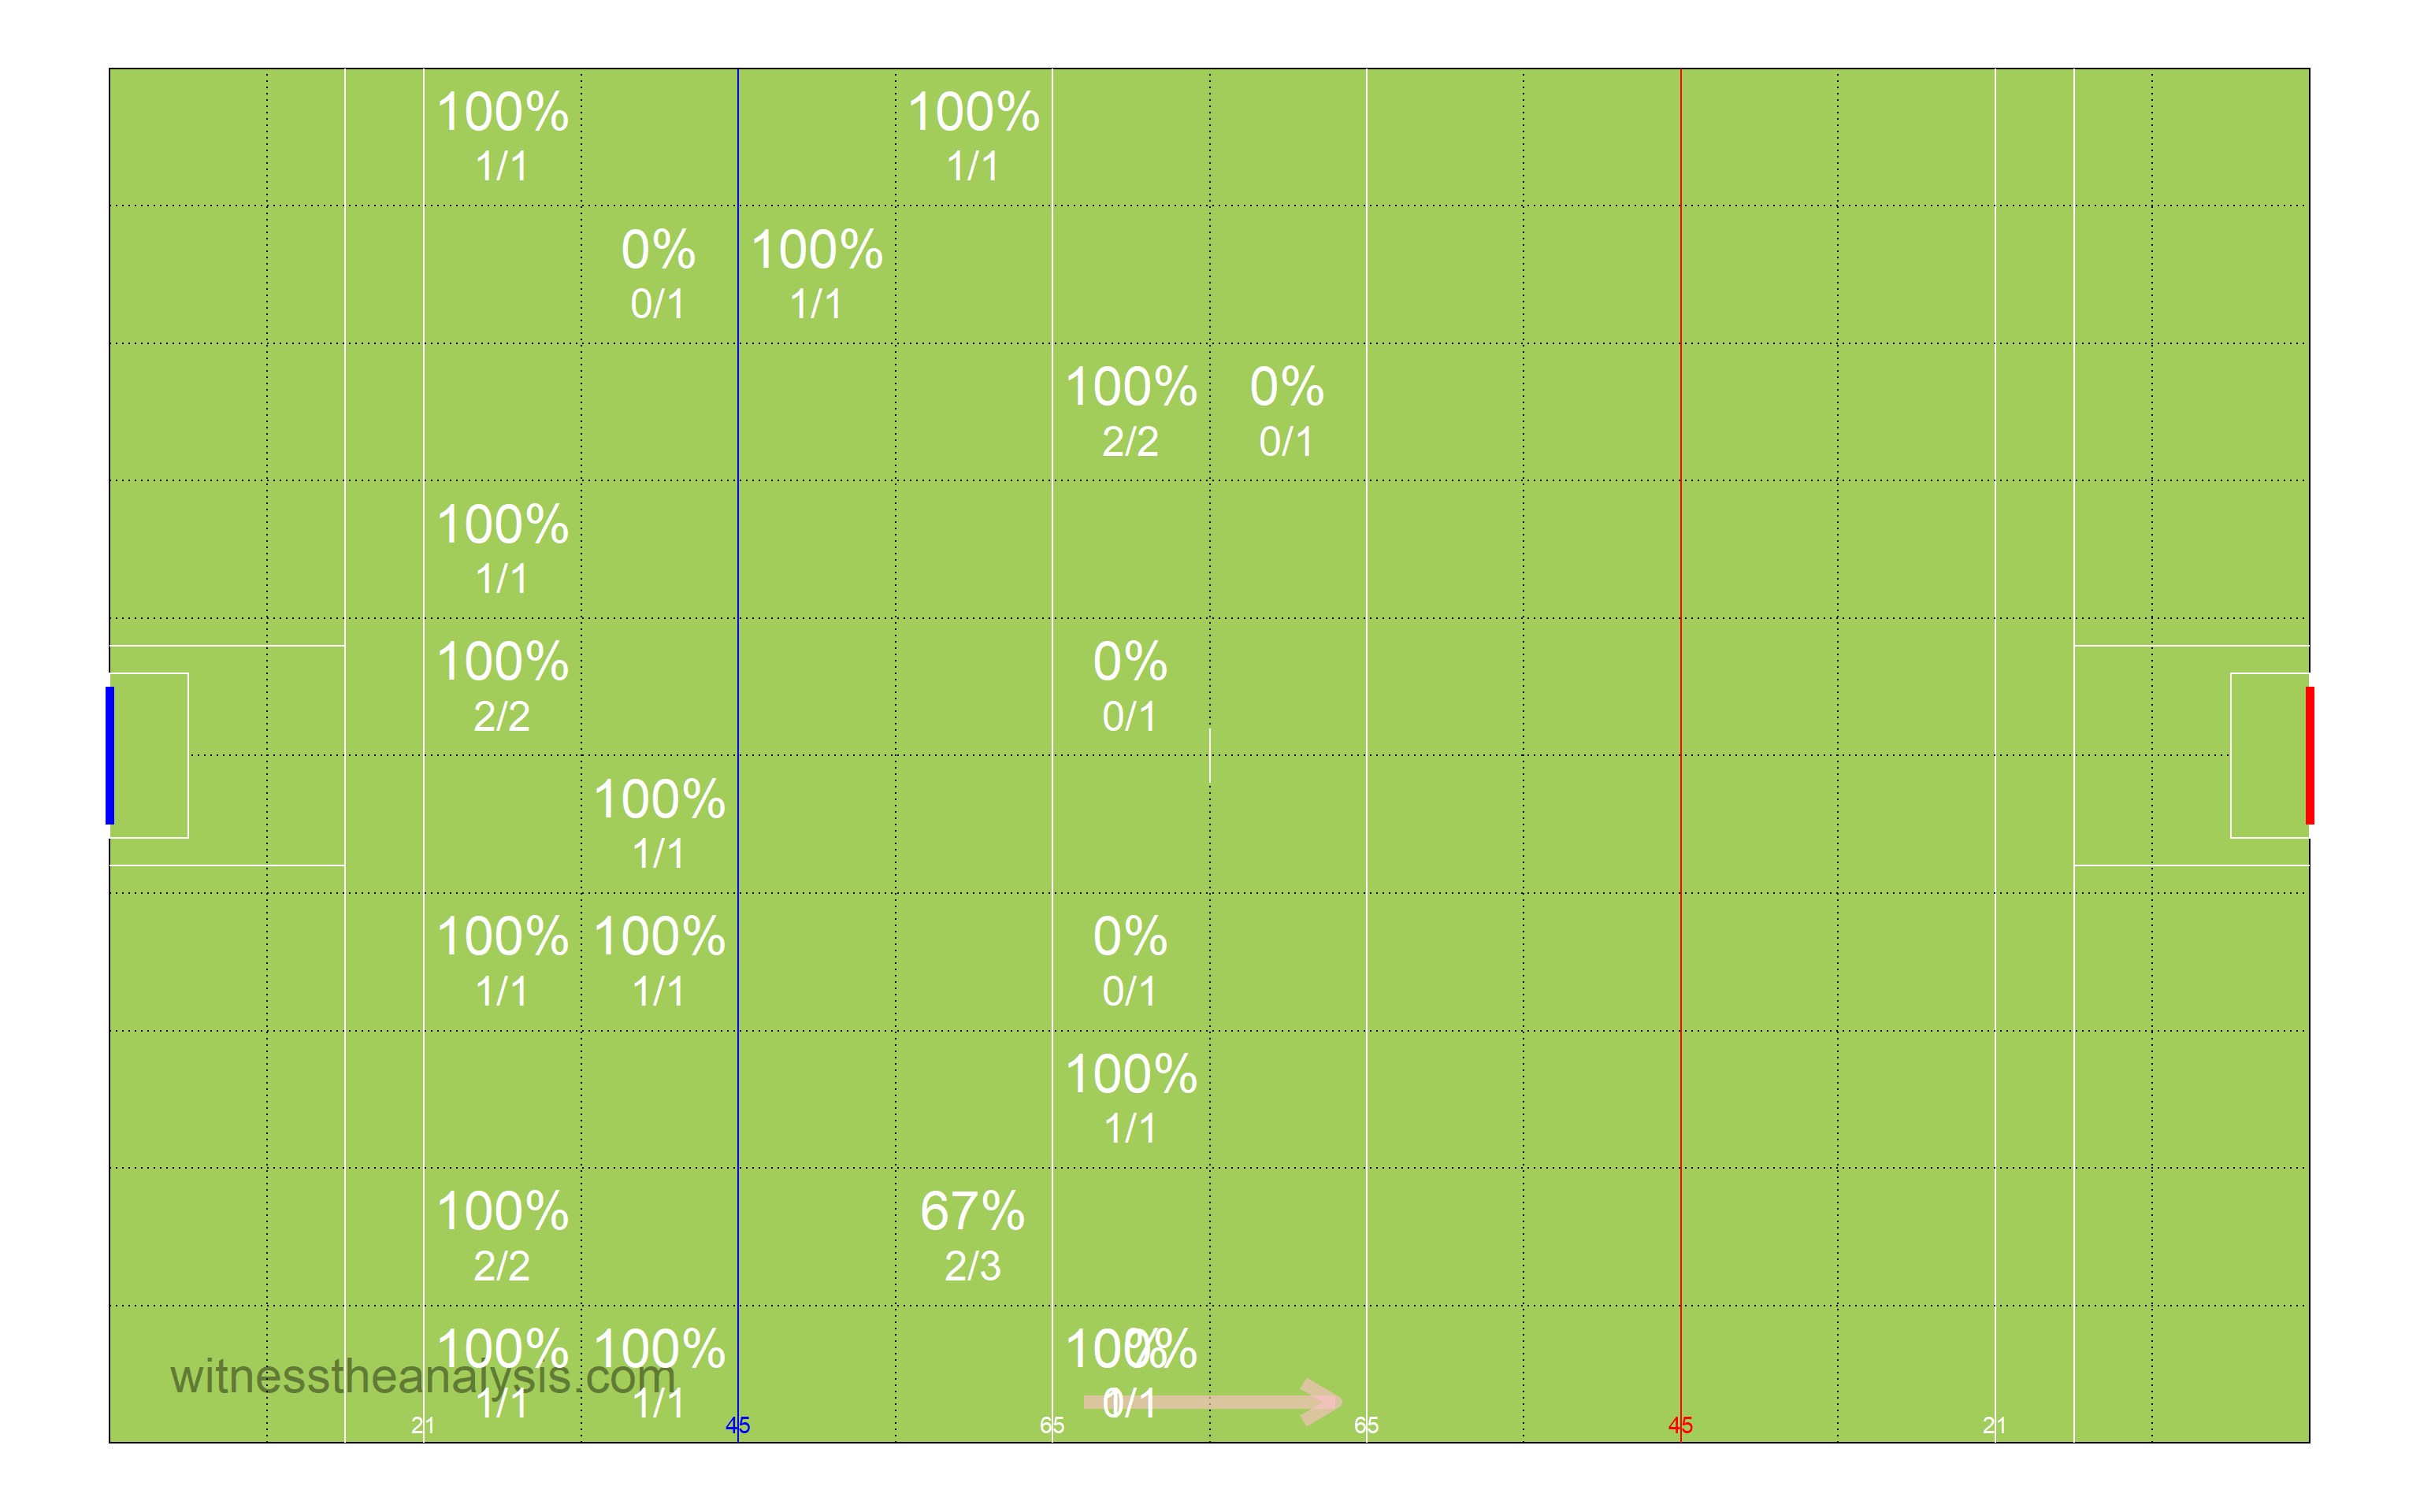The image size is (2420, 1512).
Task: Click the white 21 label near right goal
Action: coord(1995,1426)
